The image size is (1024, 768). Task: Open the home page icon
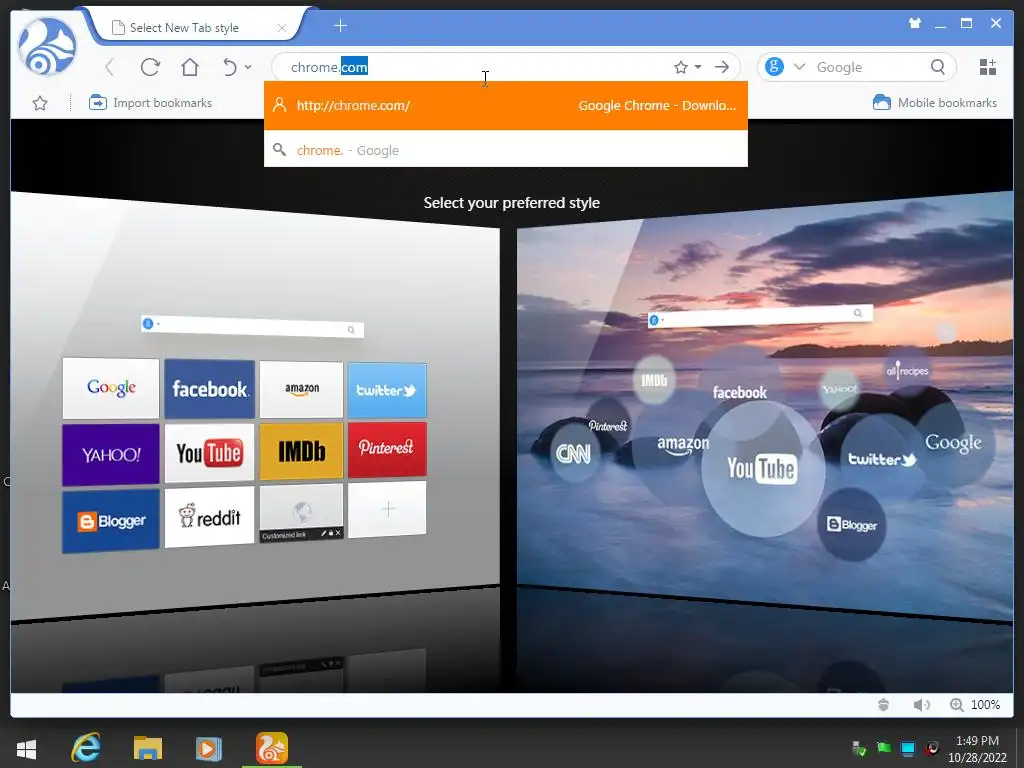[x=190, y=67]
